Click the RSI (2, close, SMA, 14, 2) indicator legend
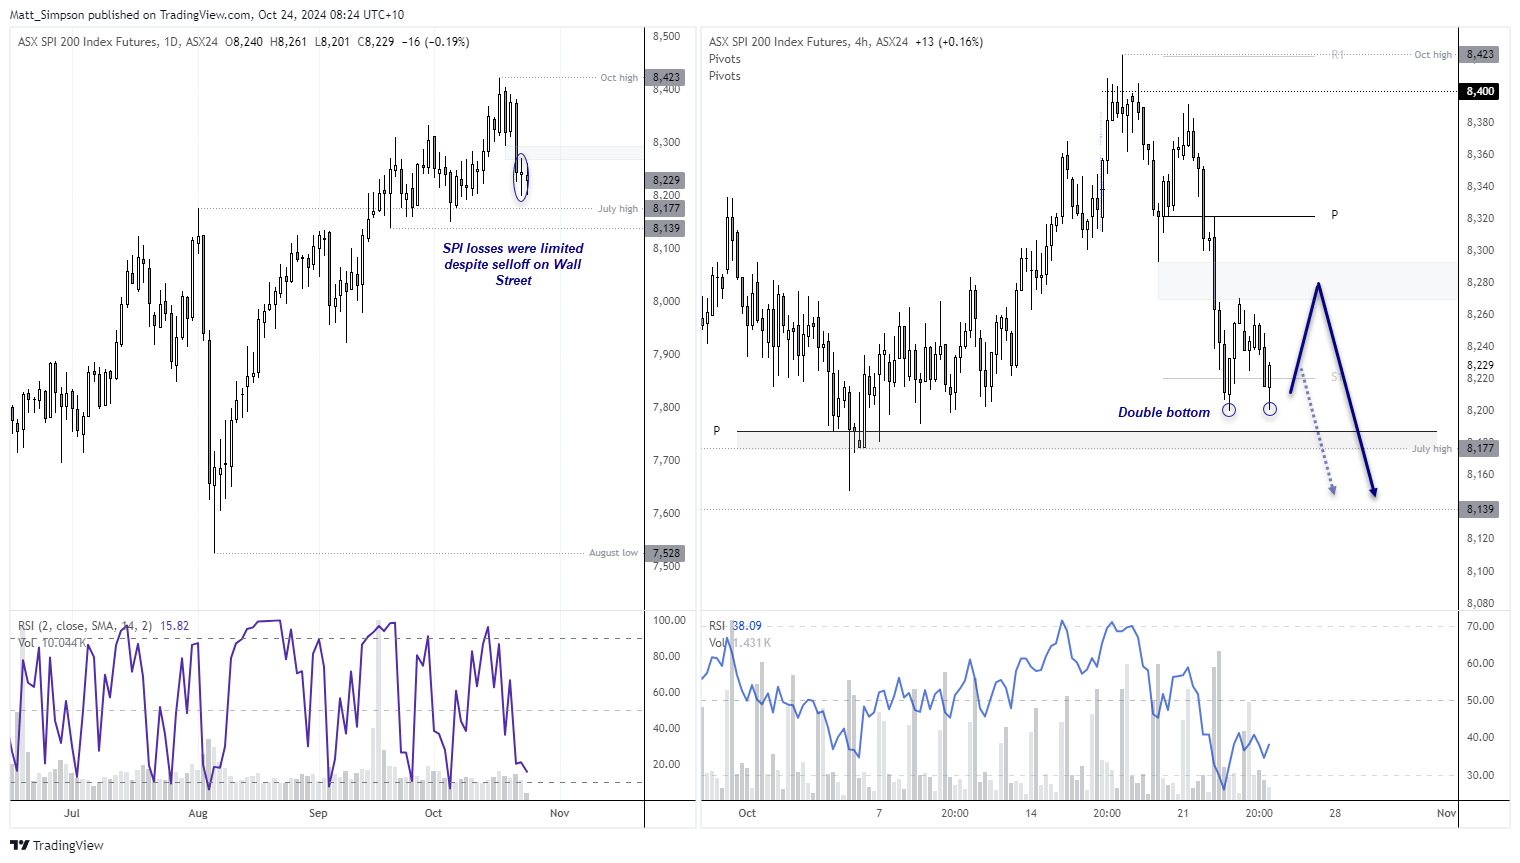The image size is (1520, 863). pyautogui.click(x=85, y=626)
